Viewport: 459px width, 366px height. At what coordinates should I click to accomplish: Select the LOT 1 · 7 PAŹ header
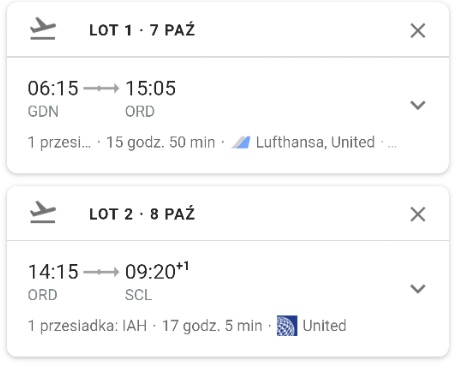142,30
